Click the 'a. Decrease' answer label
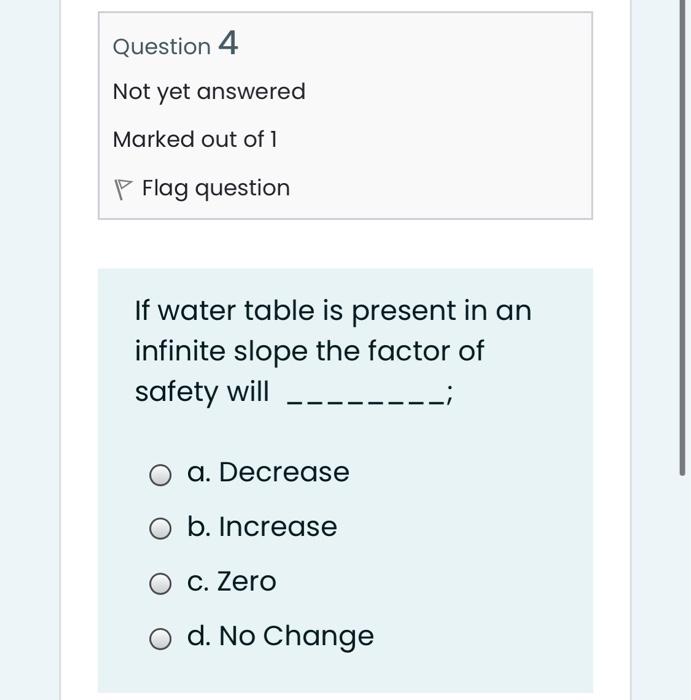 [268, 472]
